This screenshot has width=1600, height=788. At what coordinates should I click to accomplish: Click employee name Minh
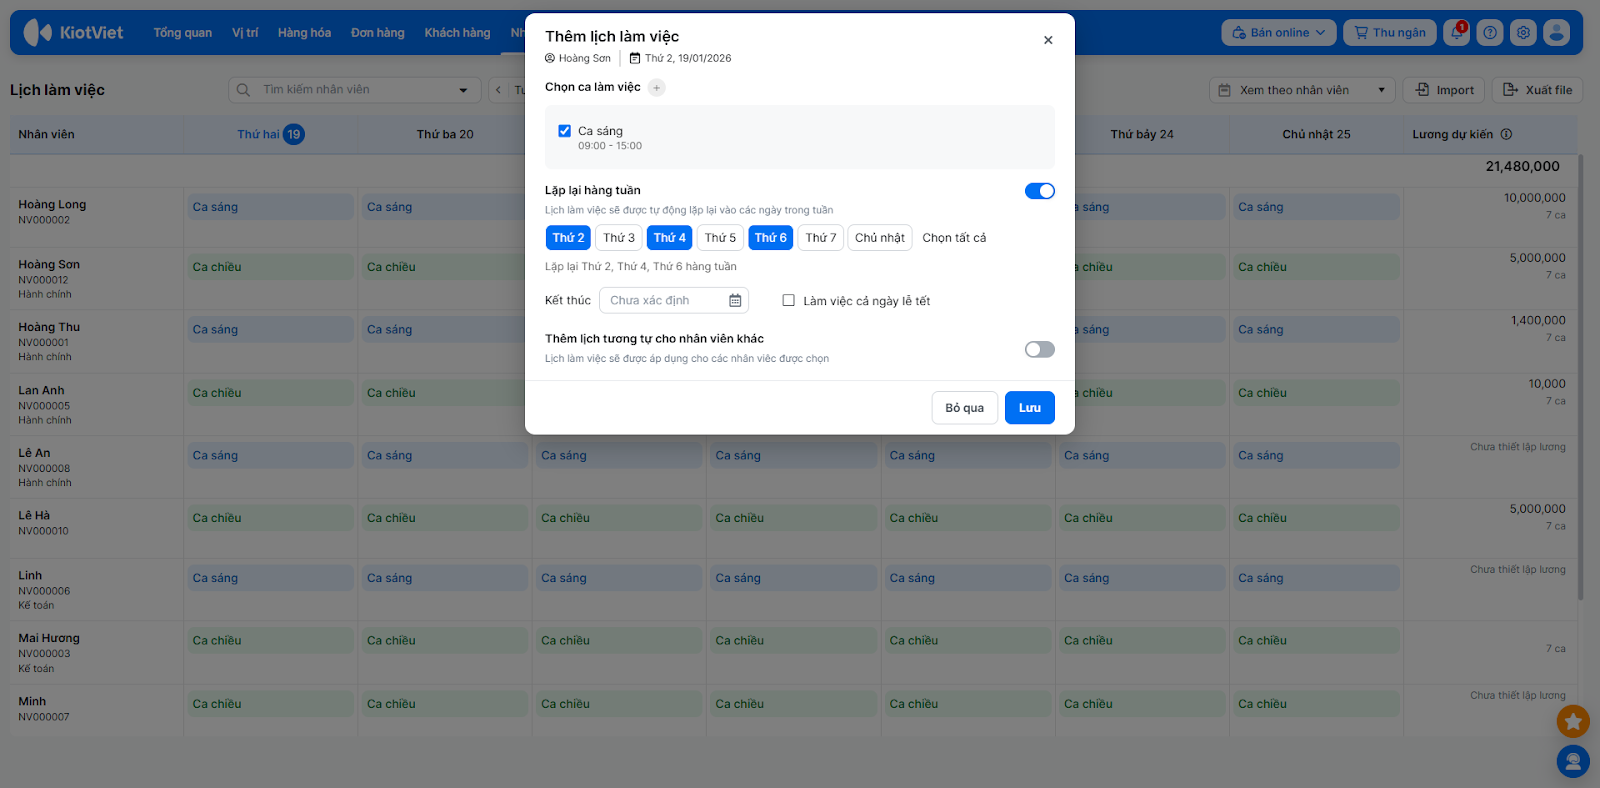click(x=32, y=702)
